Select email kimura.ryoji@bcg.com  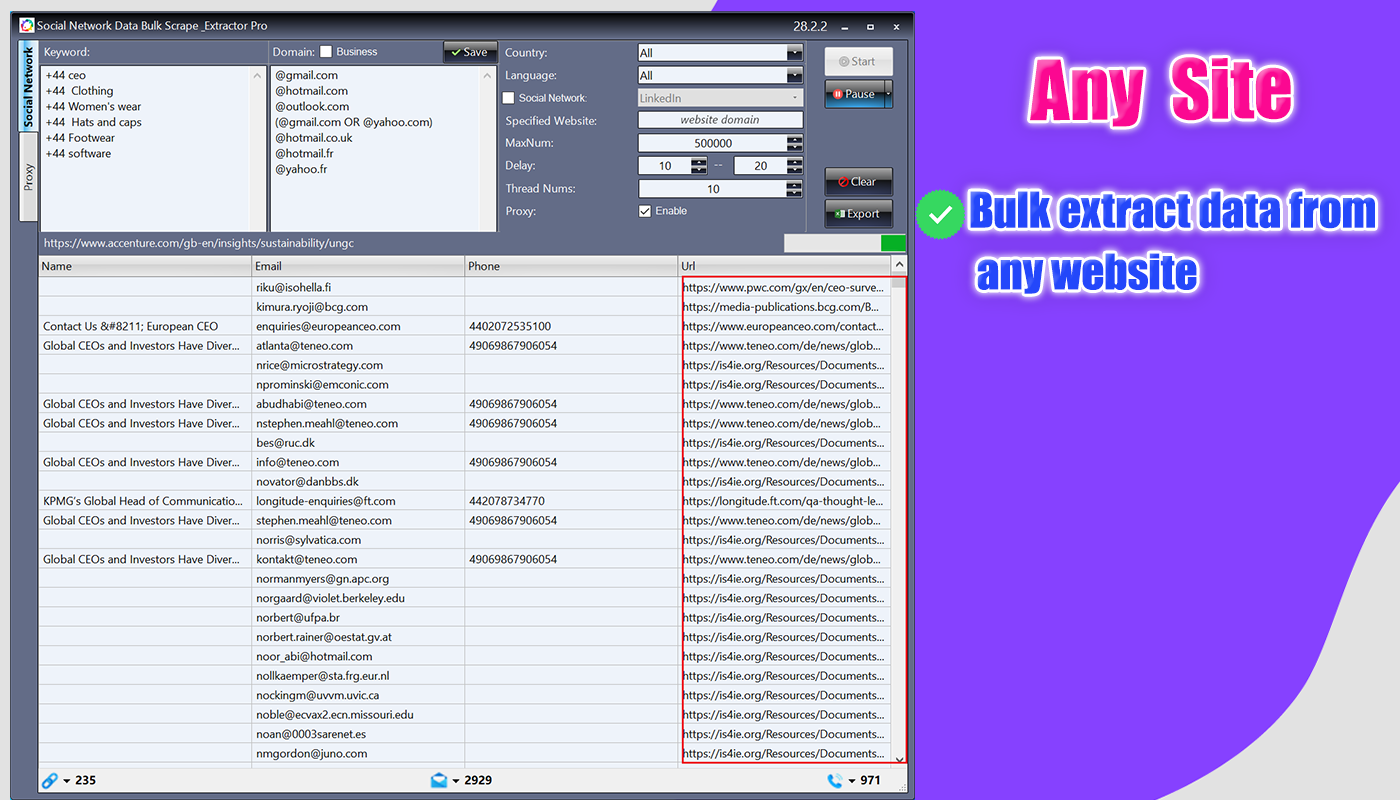click(358, 307)
